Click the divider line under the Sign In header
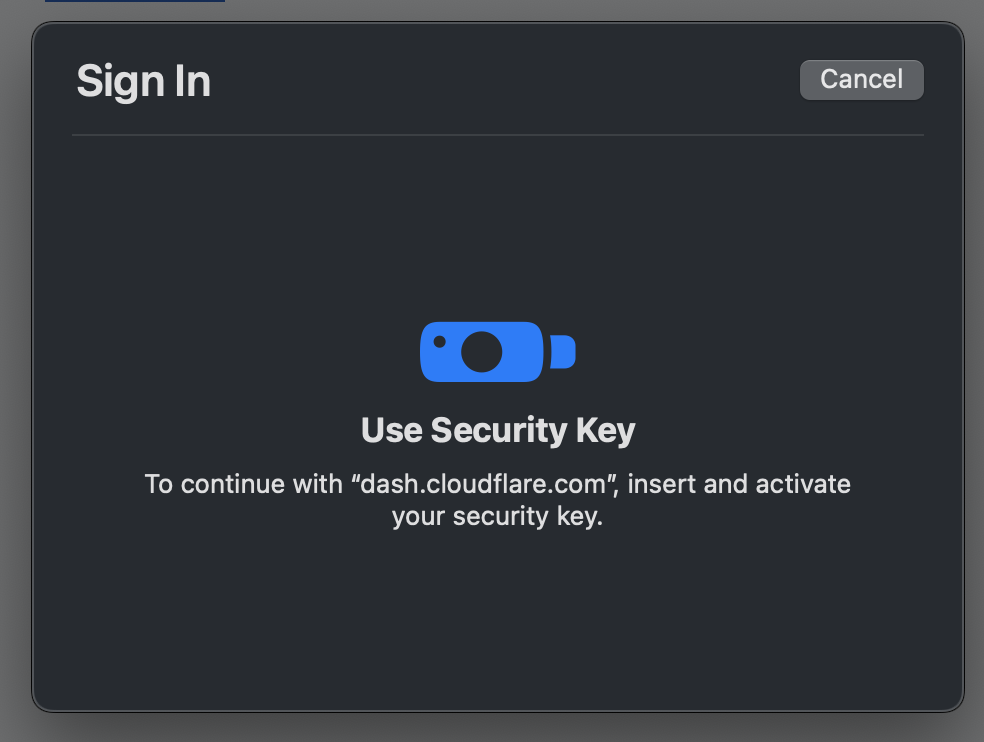The width and height of the screenshot is (984, 742). coord(498,133)
